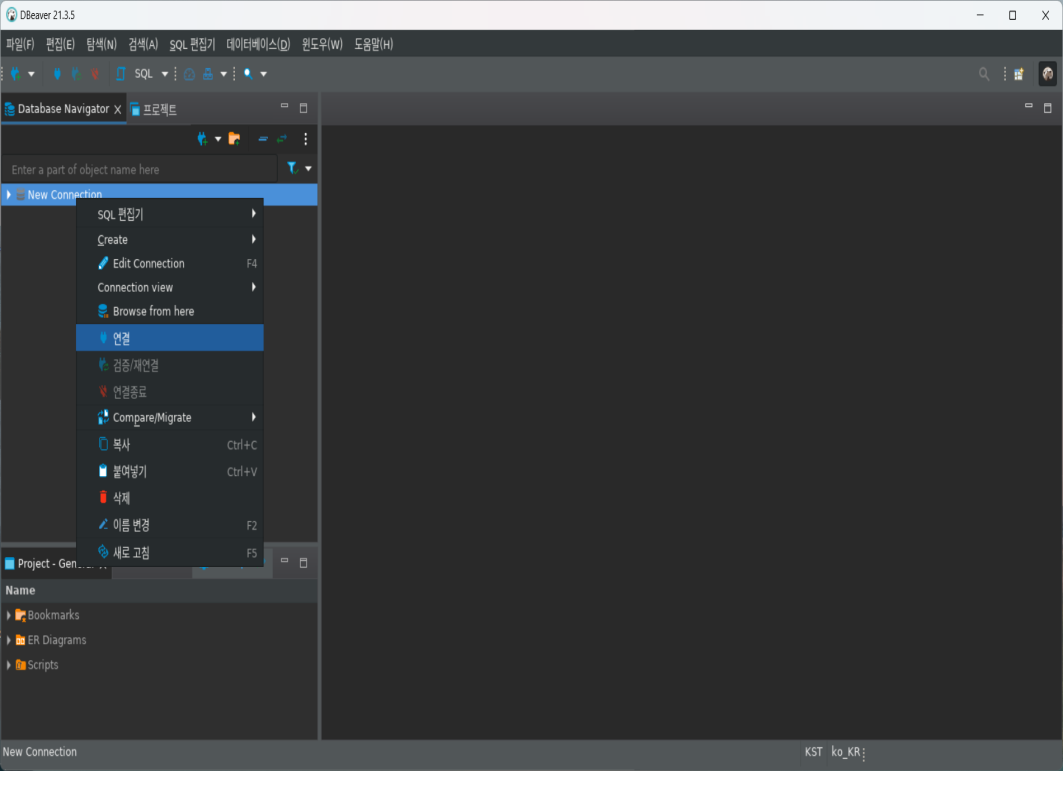Click the Collapse All icon in navigator
Image resolution: width=1063 pixels, height=787 pixels.
263,139
